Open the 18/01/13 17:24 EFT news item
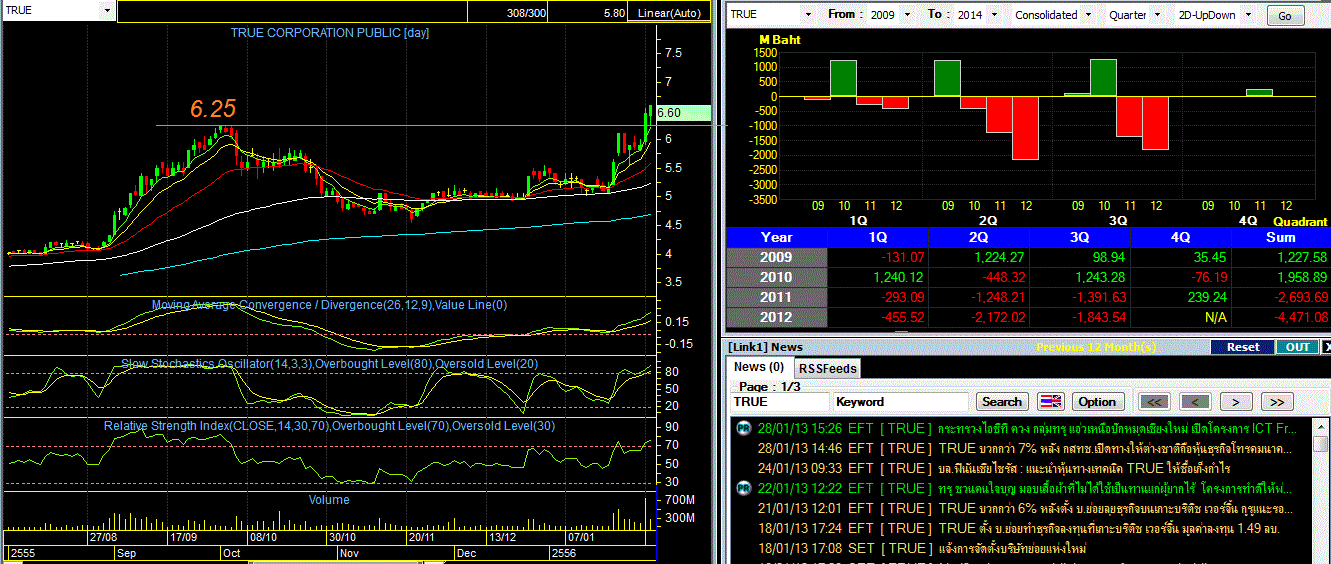 (1018, 528)
